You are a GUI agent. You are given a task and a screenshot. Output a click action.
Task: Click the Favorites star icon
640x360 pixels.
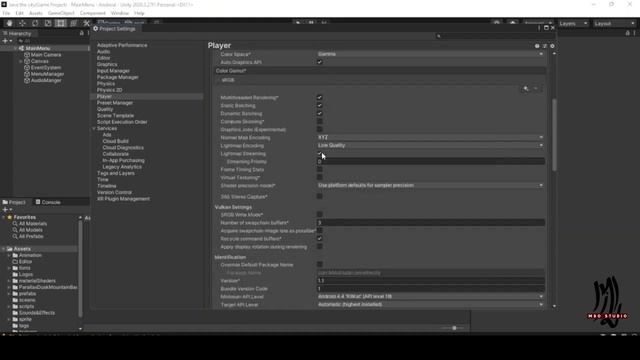coord(10,217)
